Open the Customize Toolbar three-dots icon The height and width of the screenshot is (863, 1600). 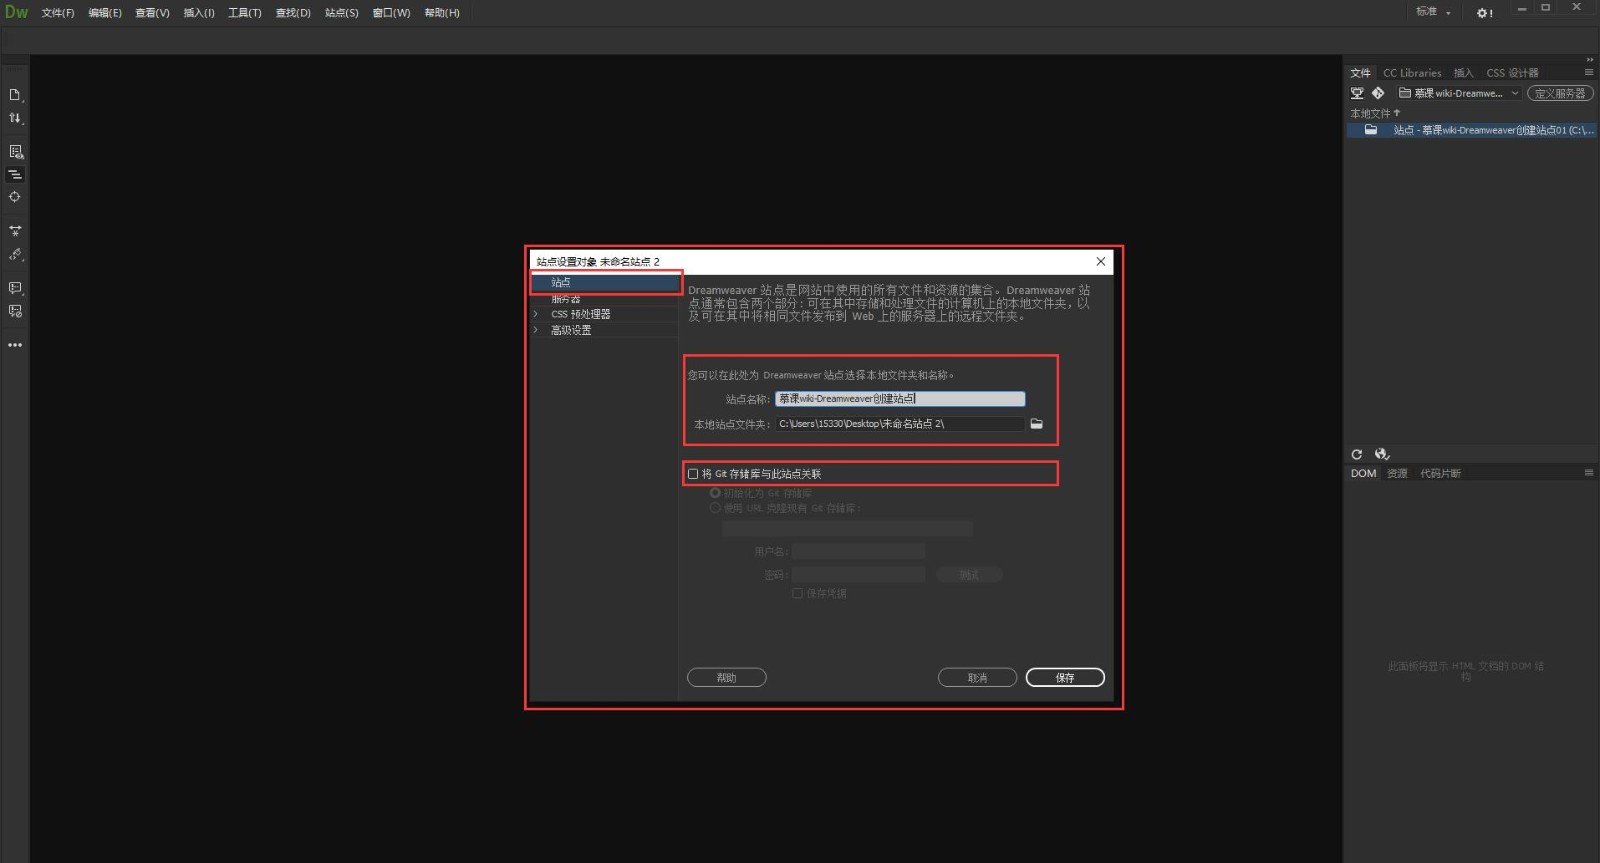(15, 345)
